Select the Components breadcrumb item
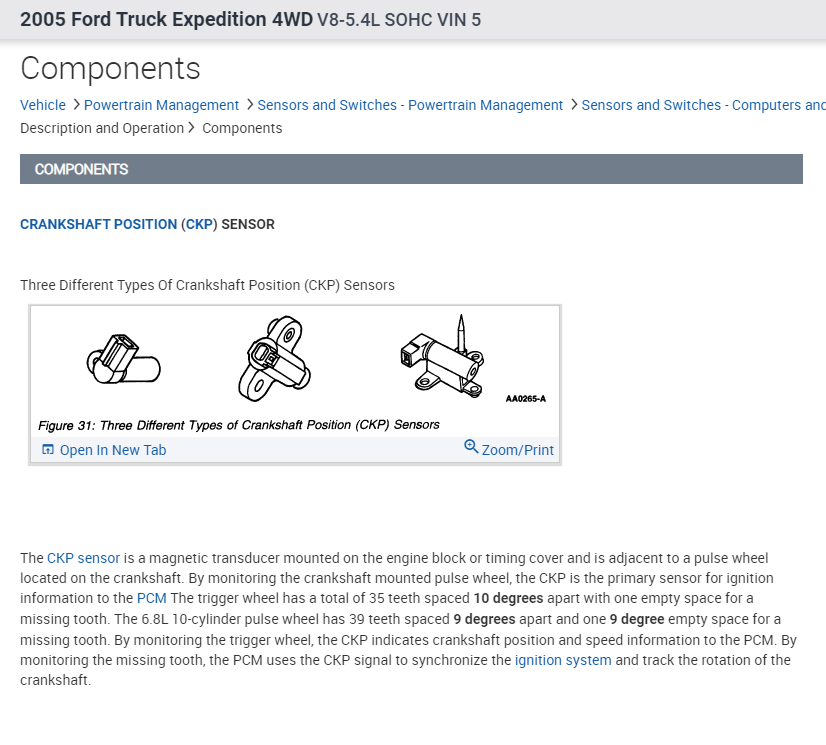Image resolution: width=826 pixels, height=745 pixels. [x=242, y=128]
